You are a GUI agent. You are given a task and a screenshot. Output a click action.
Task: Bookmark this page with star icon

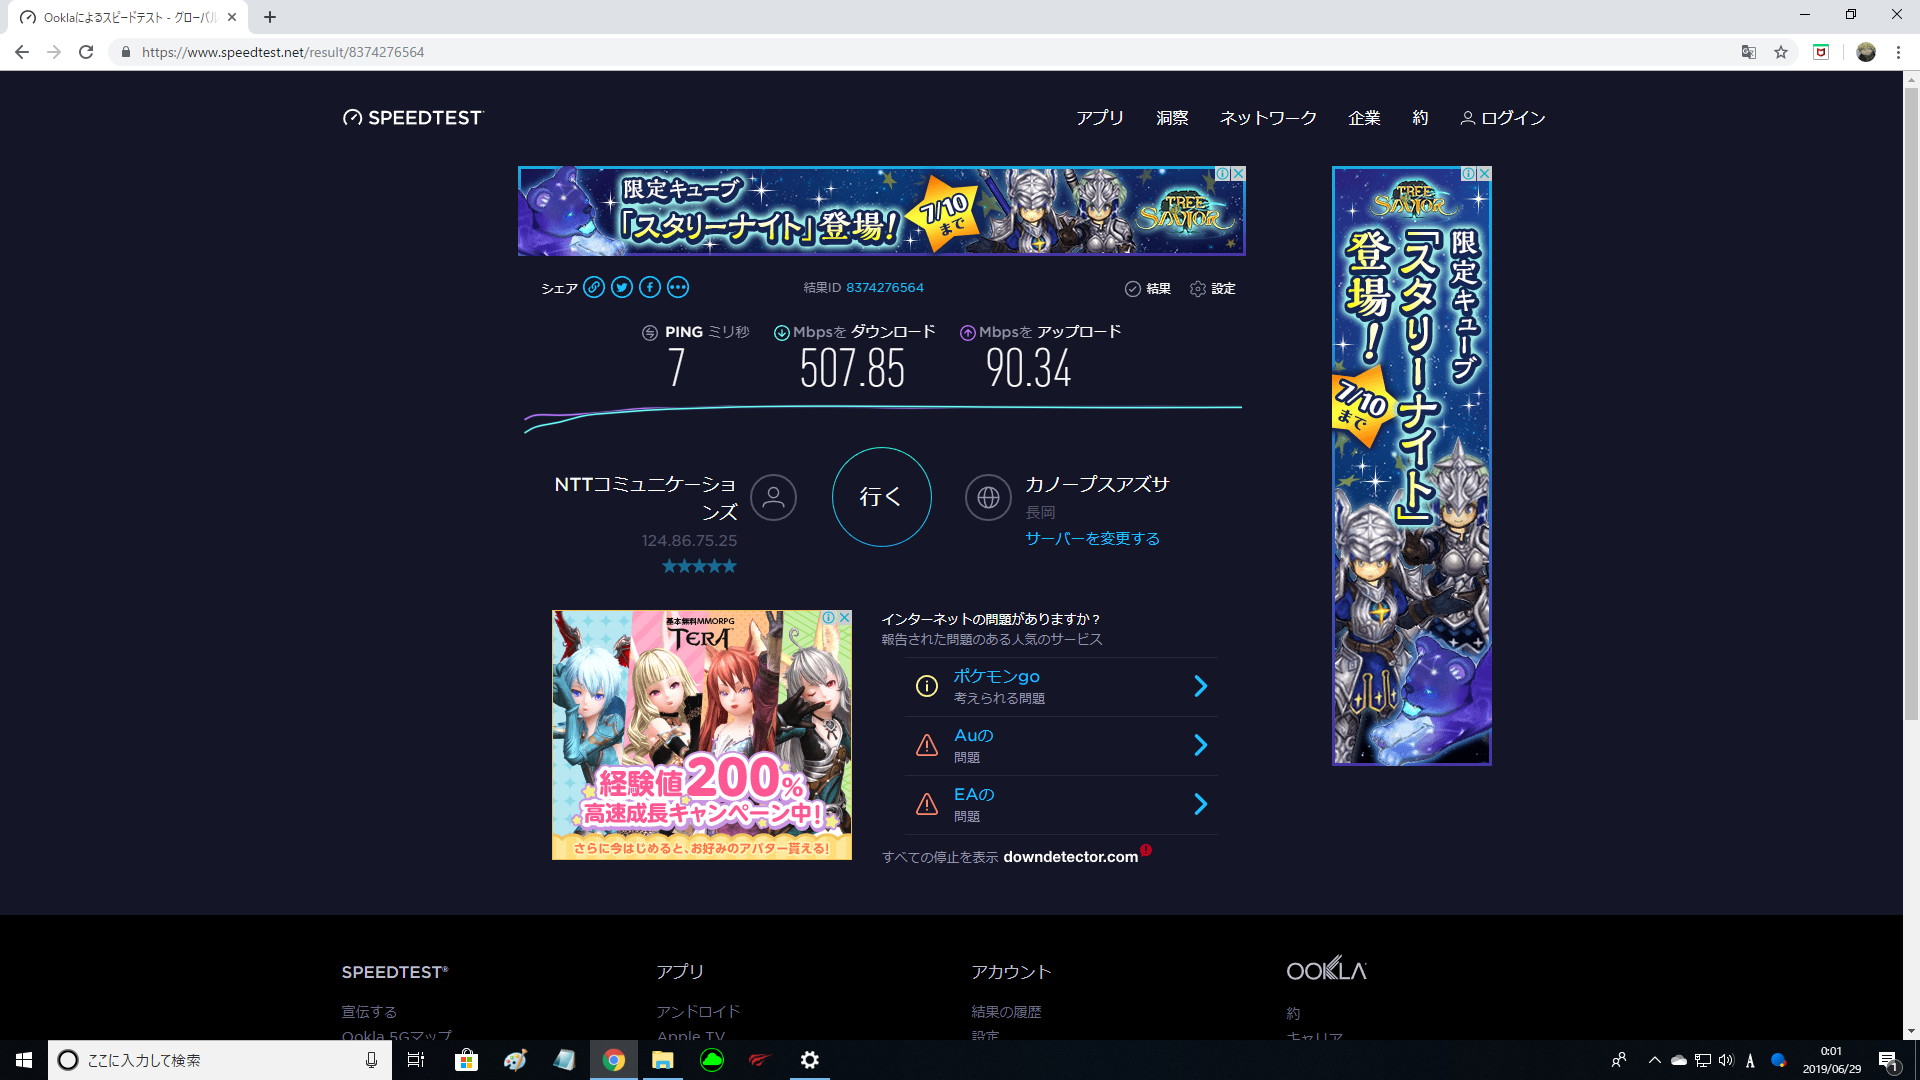coord(1781,52)
